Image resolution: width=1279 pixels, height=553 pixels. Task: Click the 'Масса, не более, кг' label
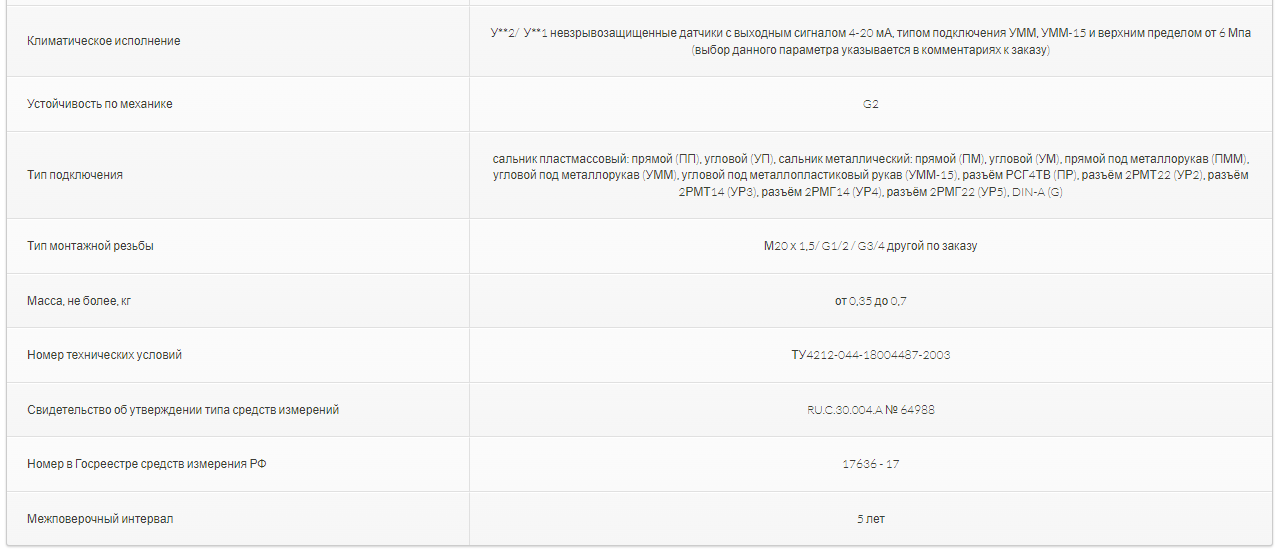coord(80,301)
